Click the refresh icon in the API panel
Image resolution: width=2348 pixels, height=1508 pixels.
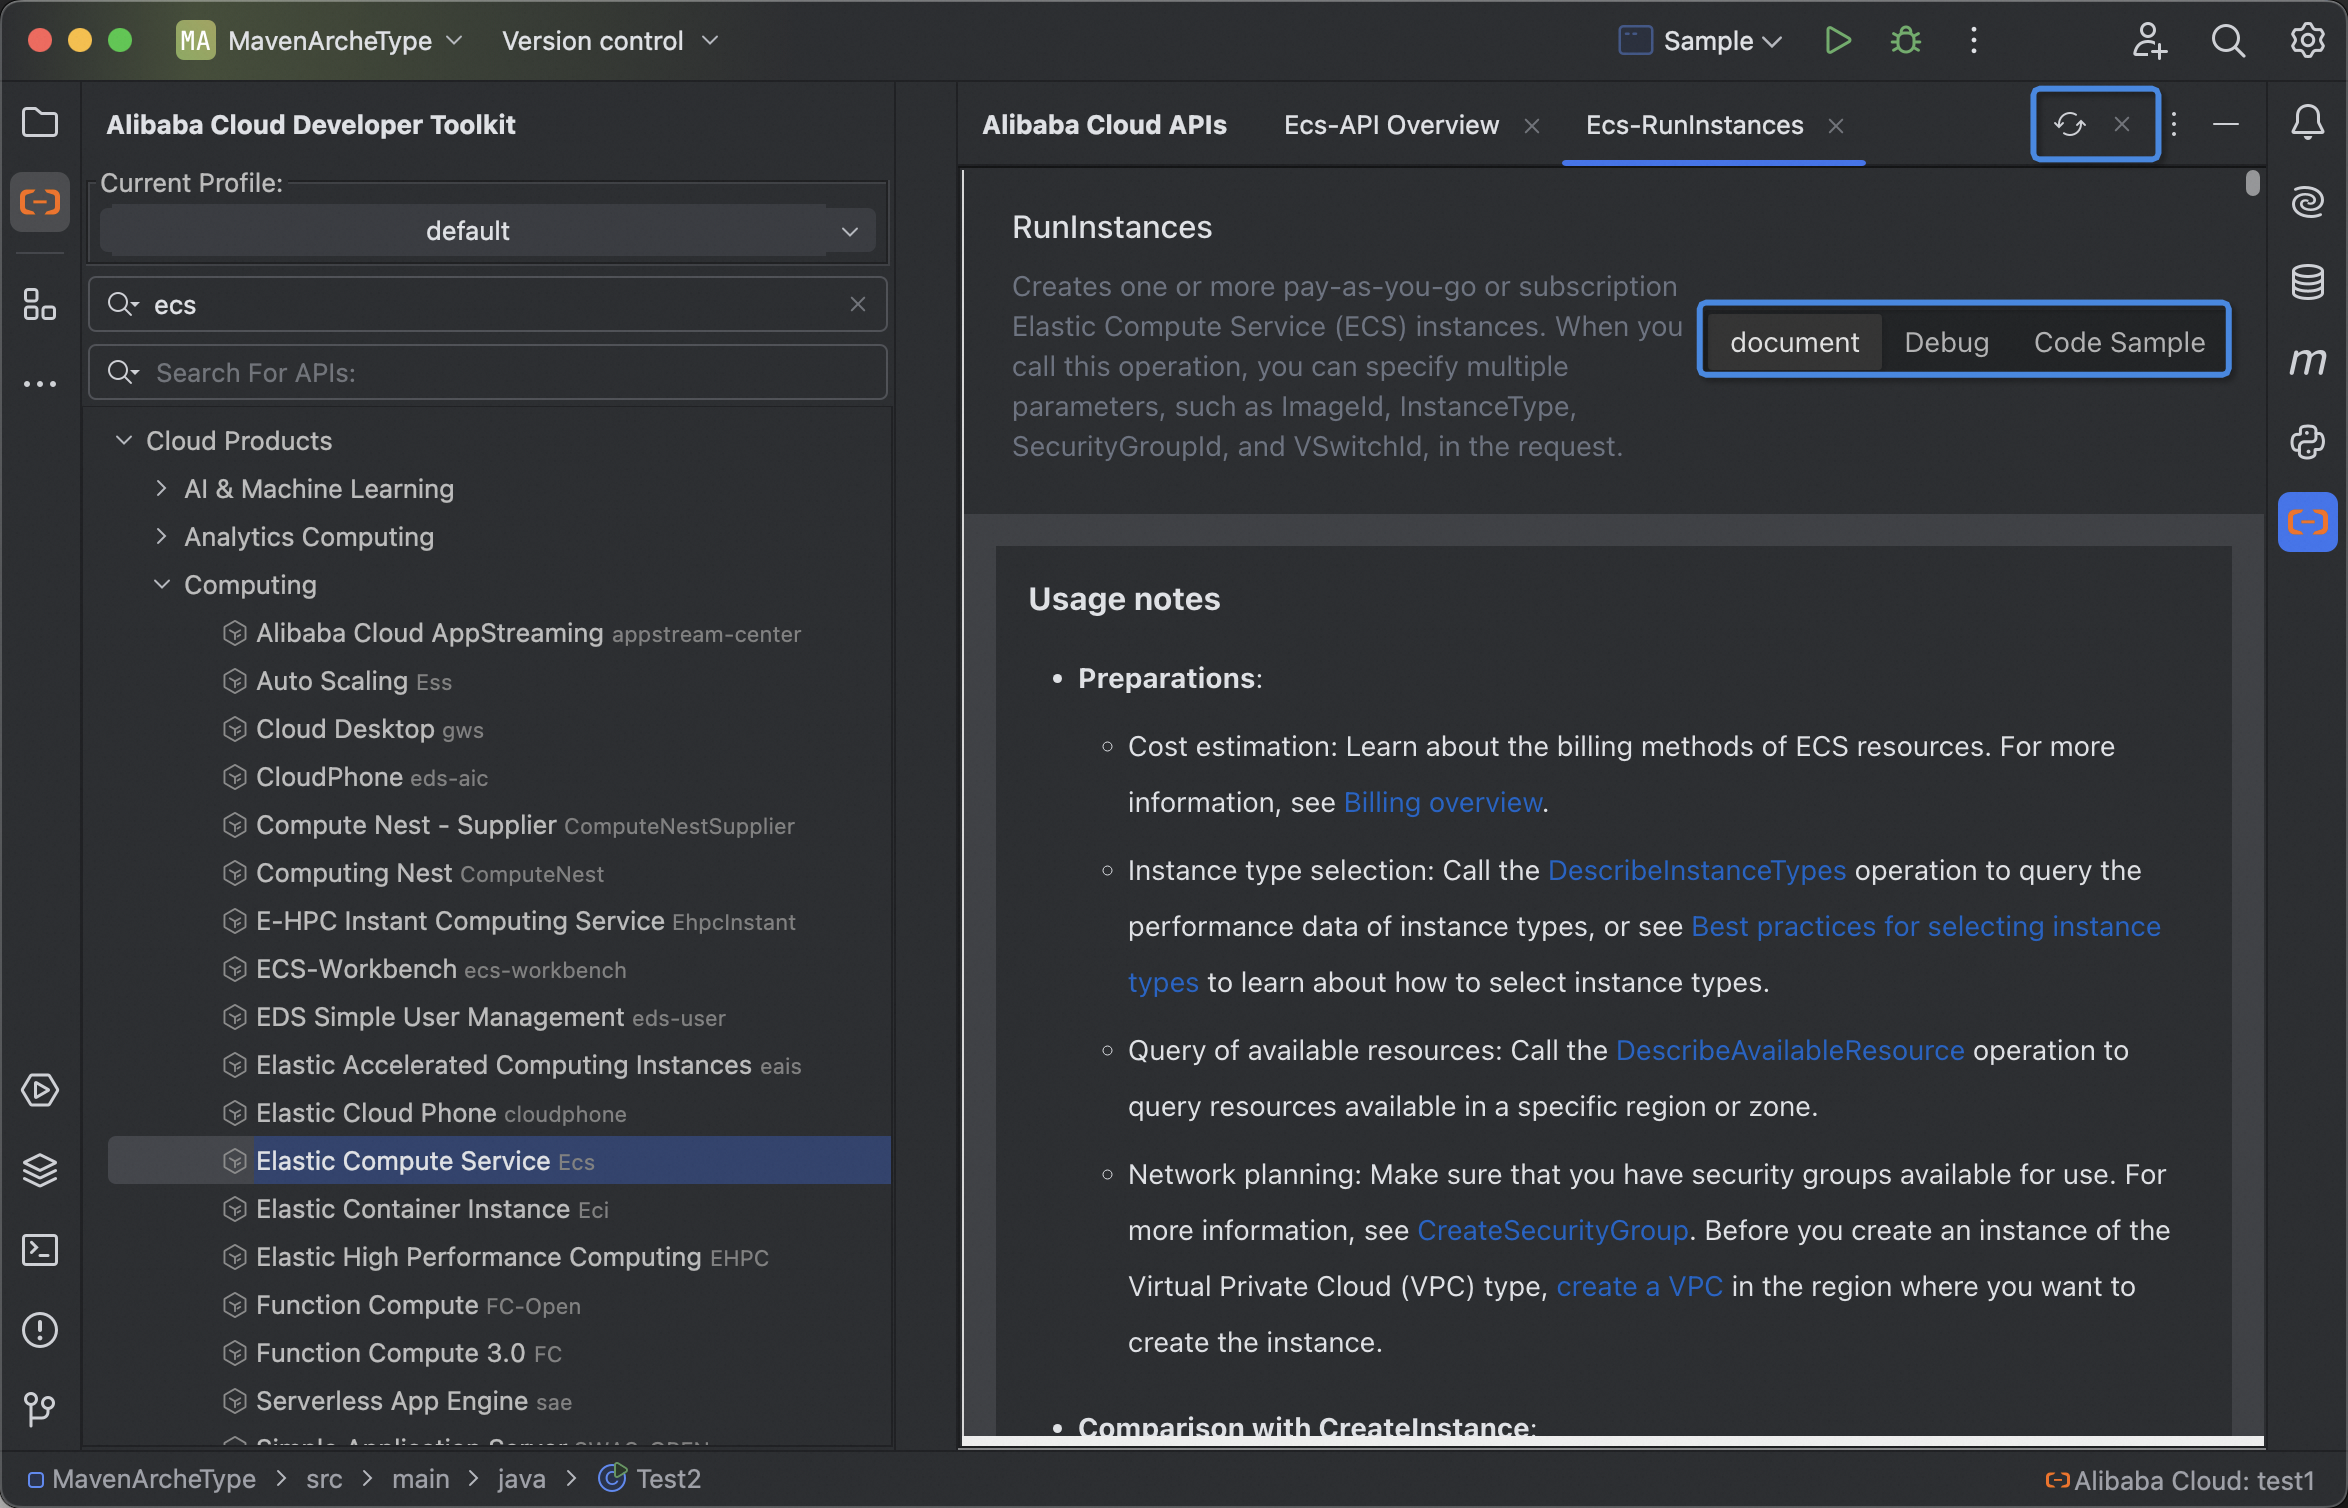point(2069,125)
